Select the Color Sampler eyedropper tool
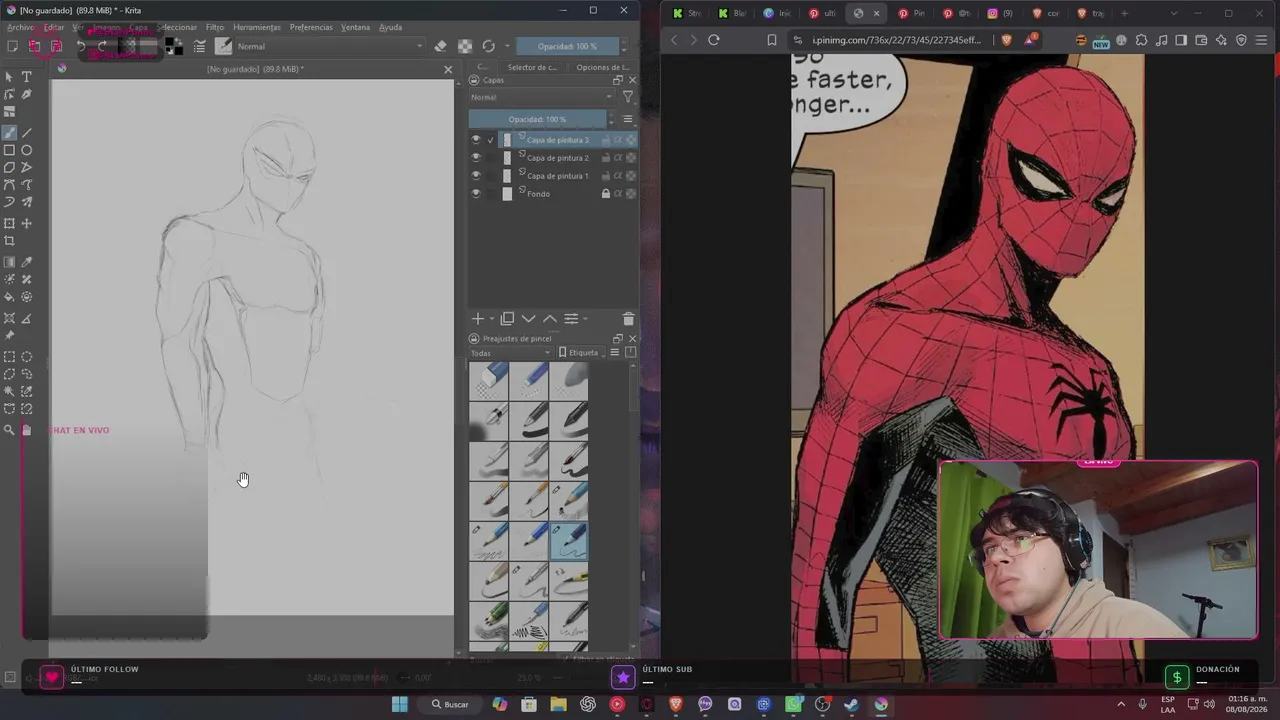Screen dimensions: 1280x720 [x=27, y=262]
